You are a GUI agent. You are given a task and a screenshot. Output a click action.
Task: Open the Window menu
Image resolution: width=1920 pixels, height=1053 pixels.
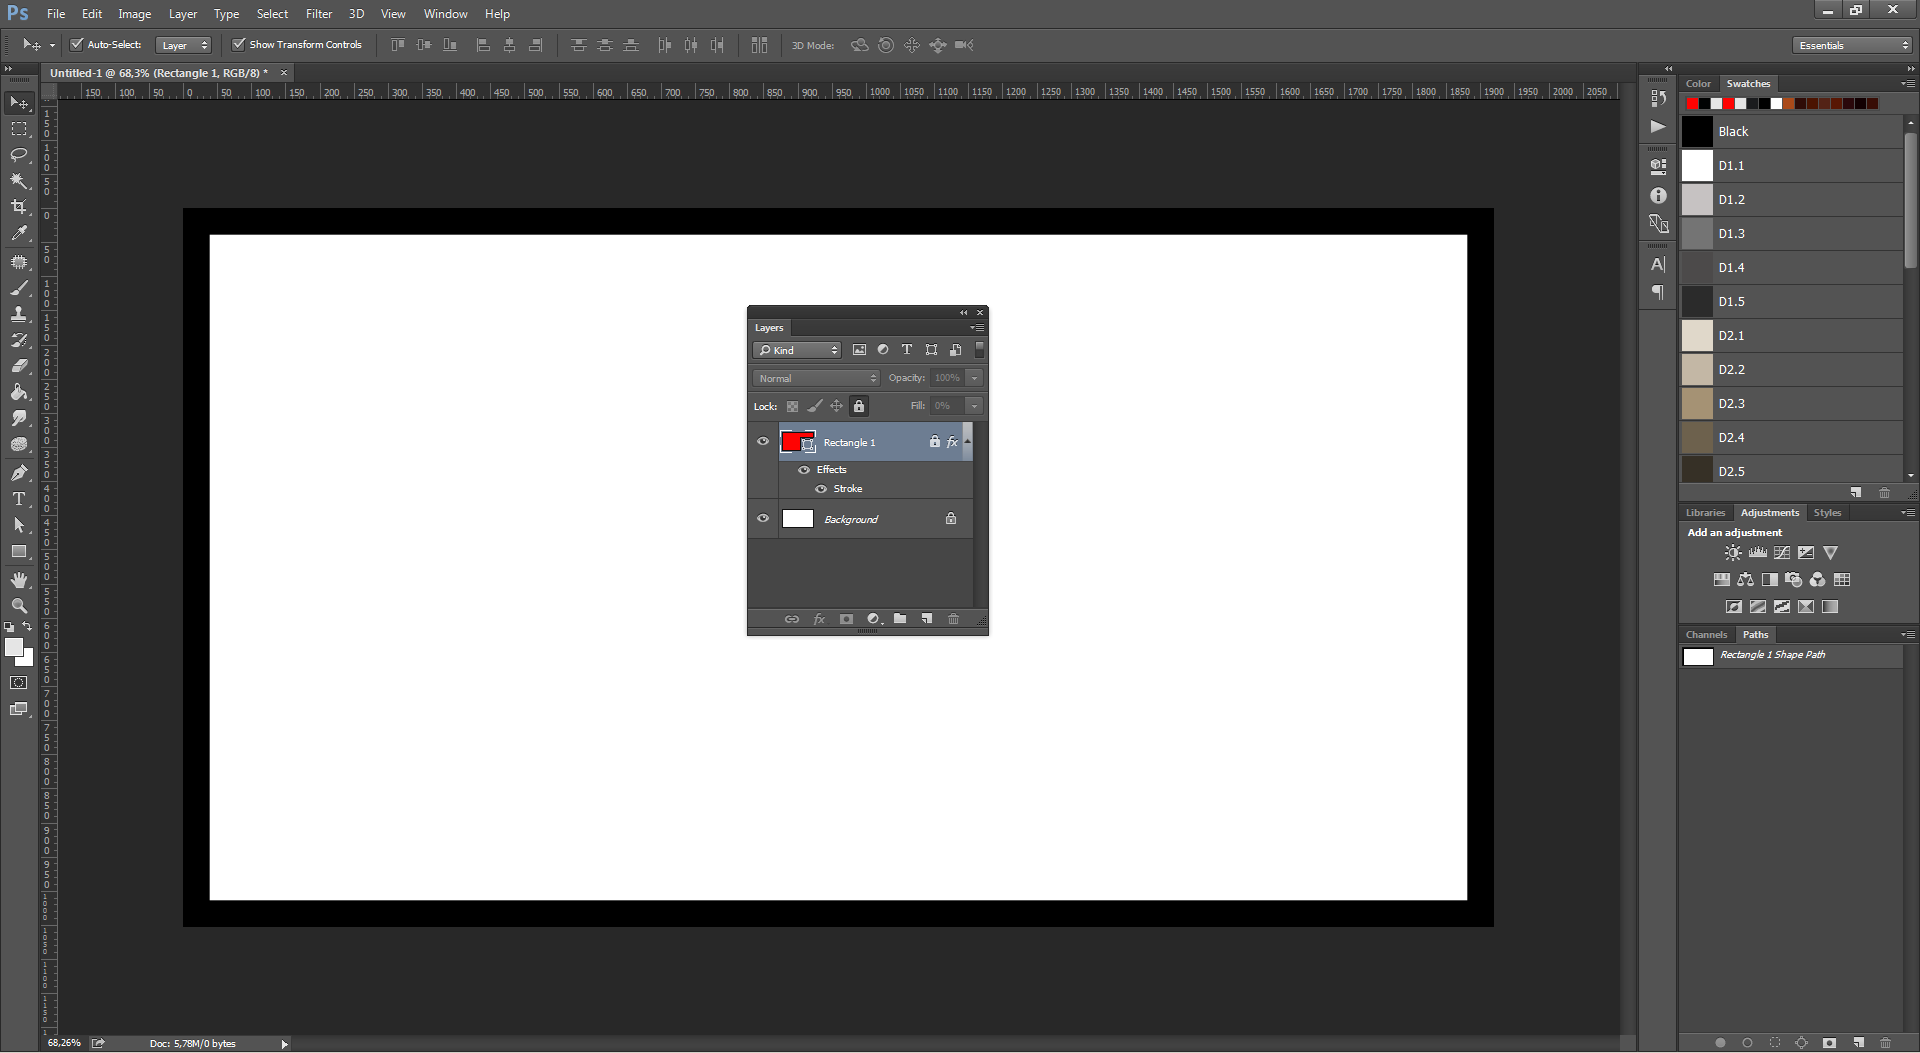point(445,14)
